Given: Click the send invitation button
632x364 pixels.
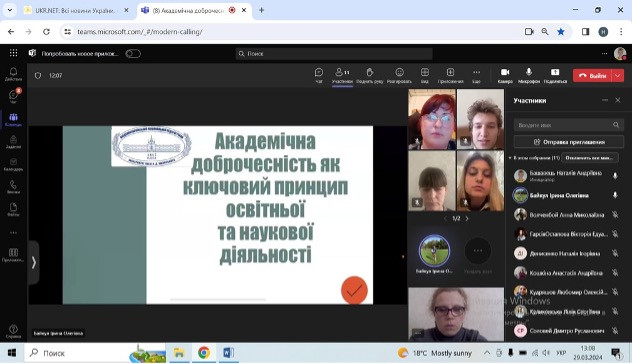Looking at the screenshot, I should [x=569, y=142].
